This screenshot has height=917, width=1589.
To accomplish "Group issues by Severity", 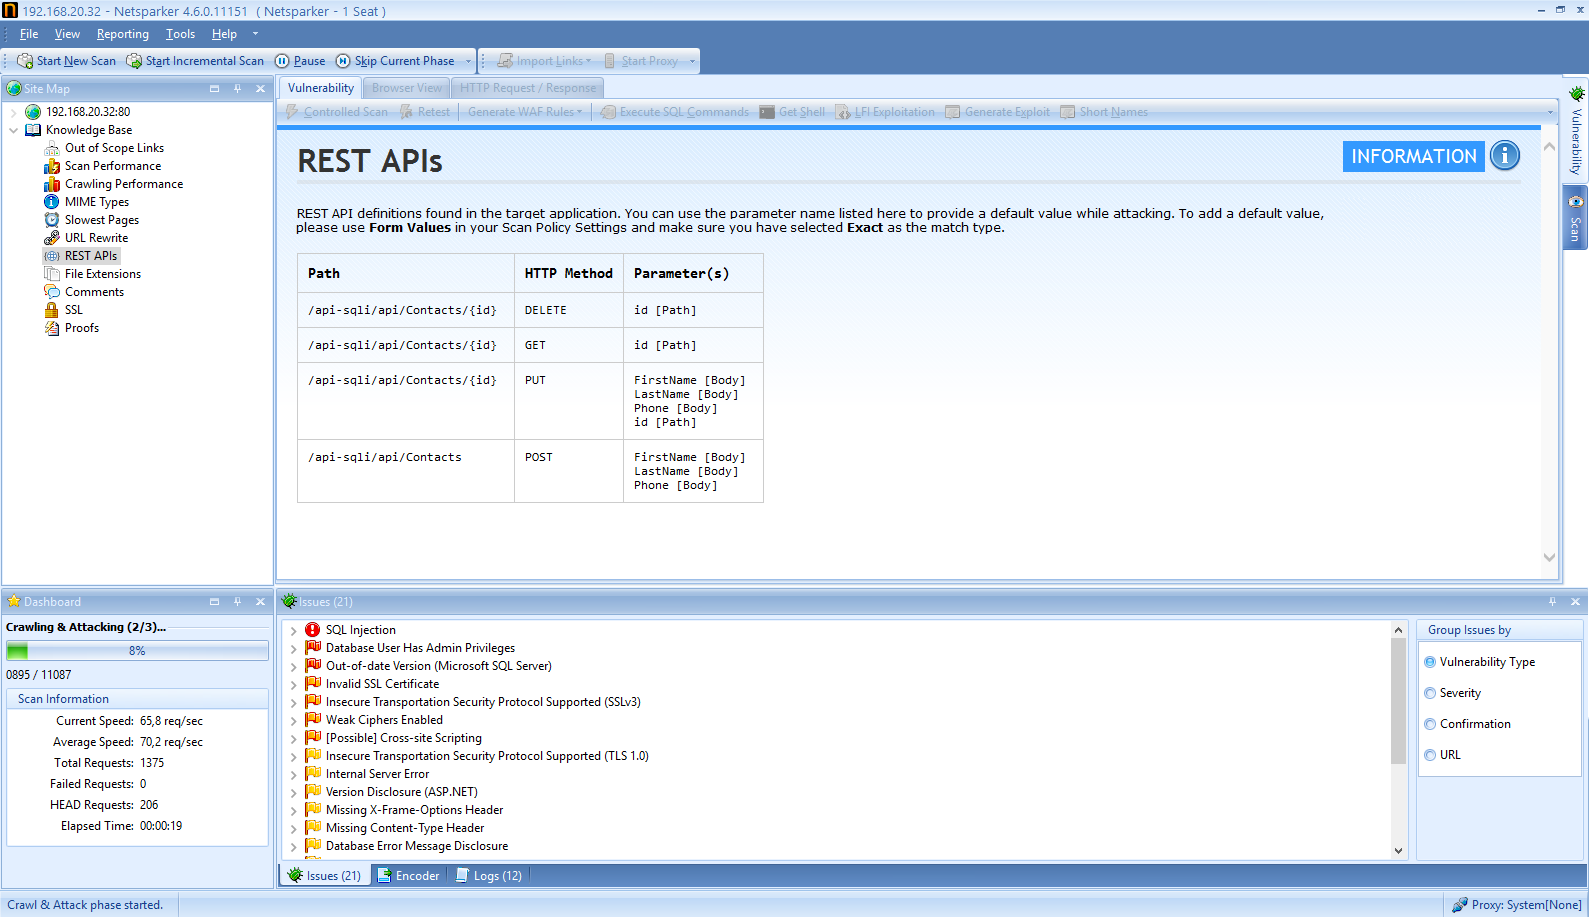I will click(x=1452, y=693).
